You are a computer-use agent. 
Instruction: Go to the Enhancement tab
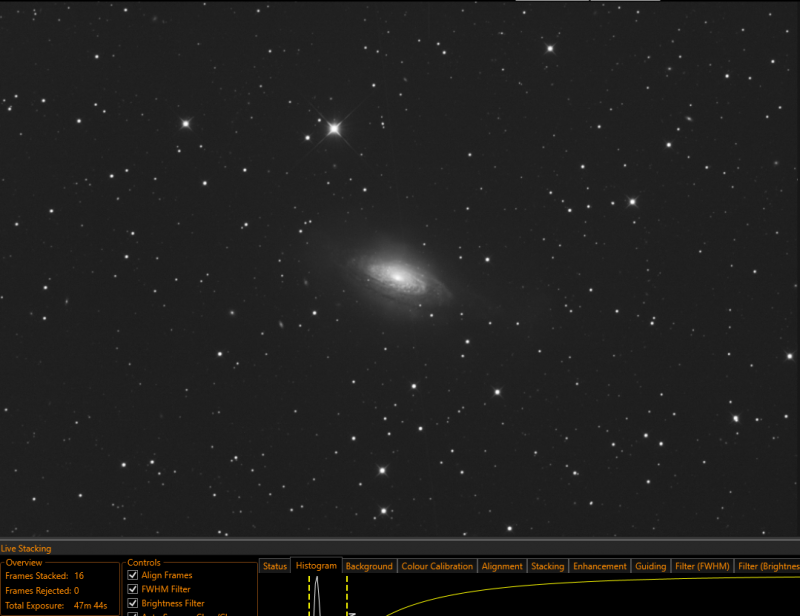(599, 566)
